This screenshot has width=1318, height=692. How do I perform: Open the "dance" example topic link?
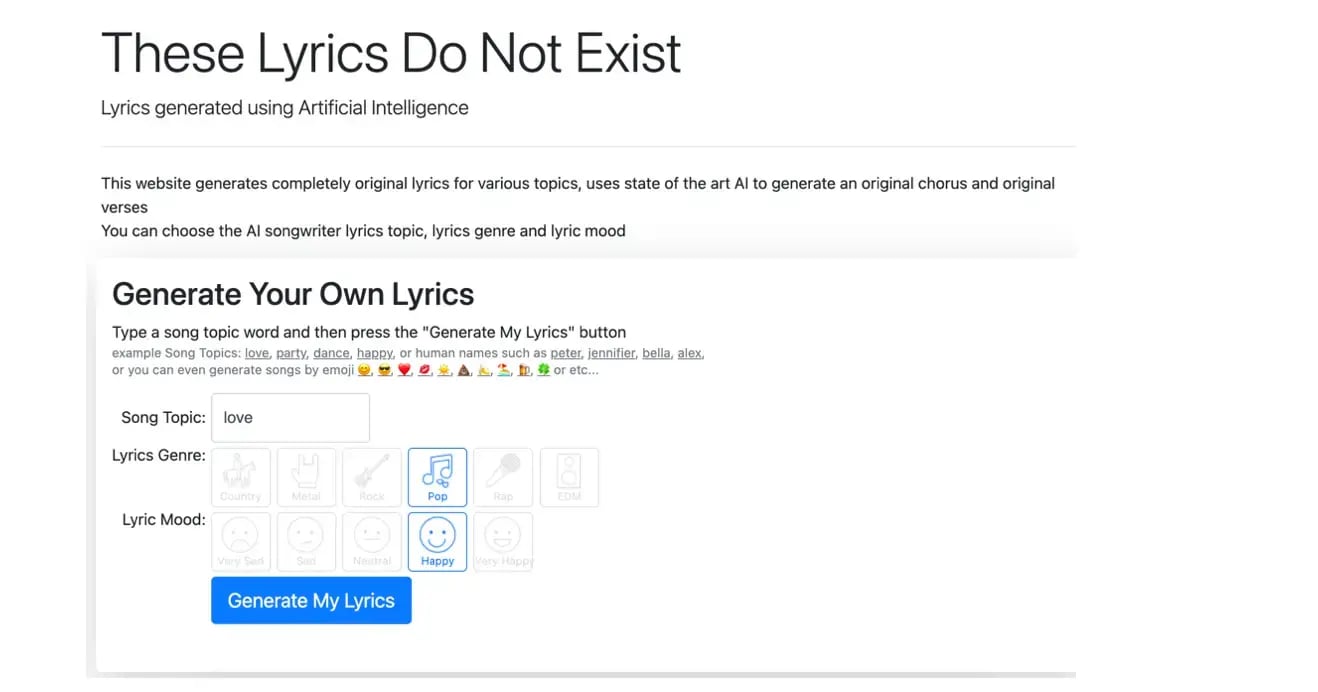[x=331, y=353]
